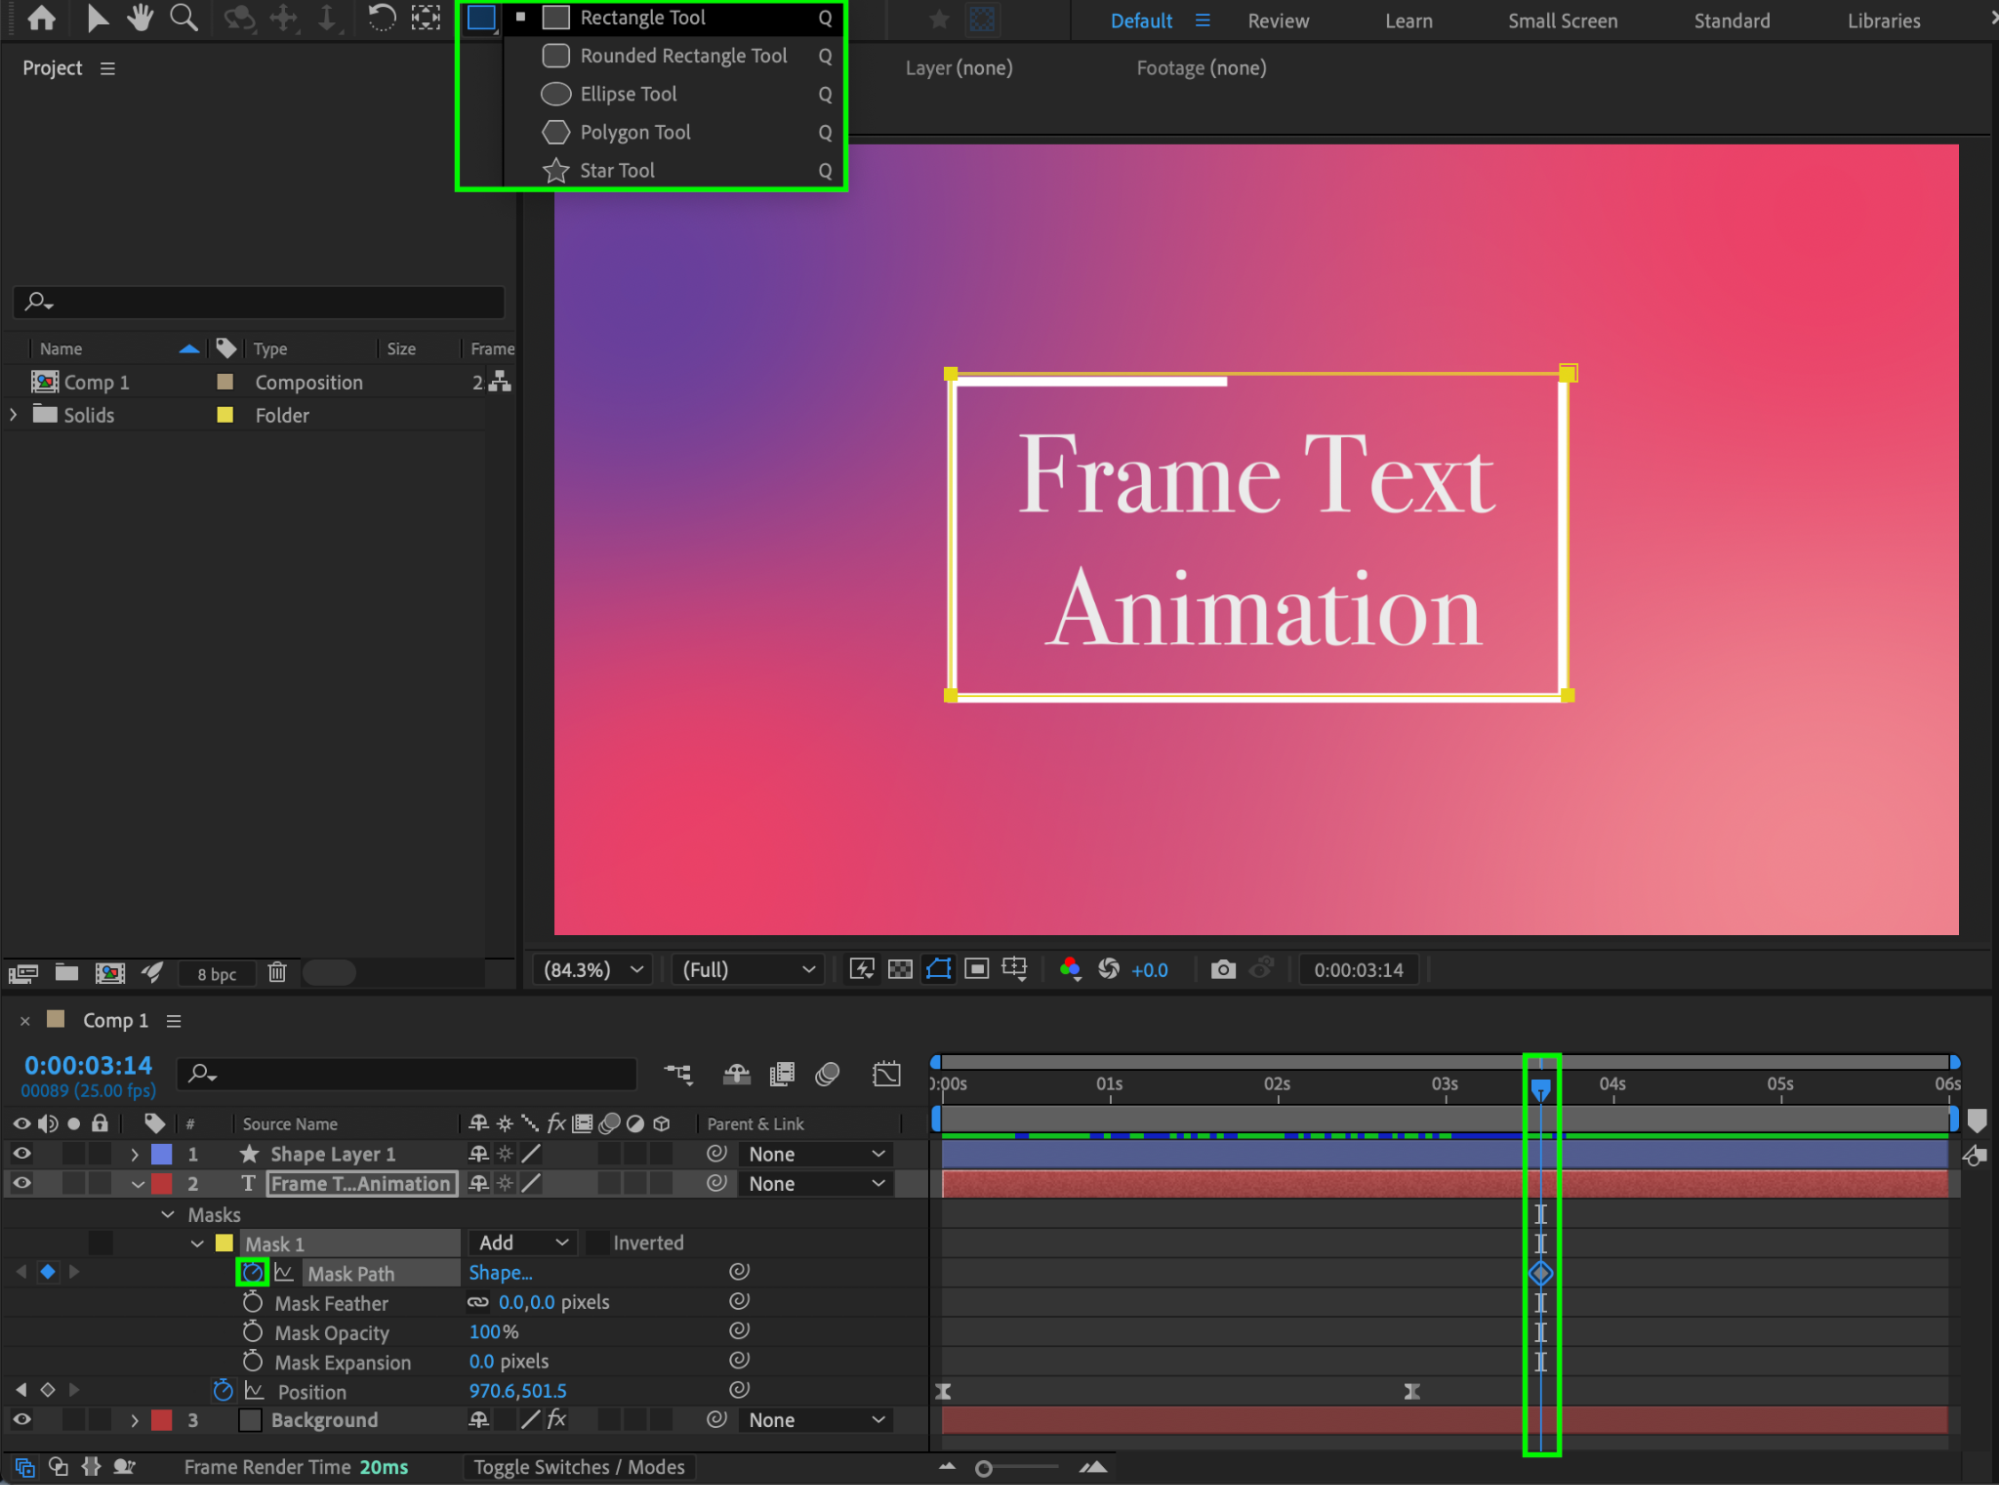Toggle transparency grid in viewer

[x=900, y=969]
